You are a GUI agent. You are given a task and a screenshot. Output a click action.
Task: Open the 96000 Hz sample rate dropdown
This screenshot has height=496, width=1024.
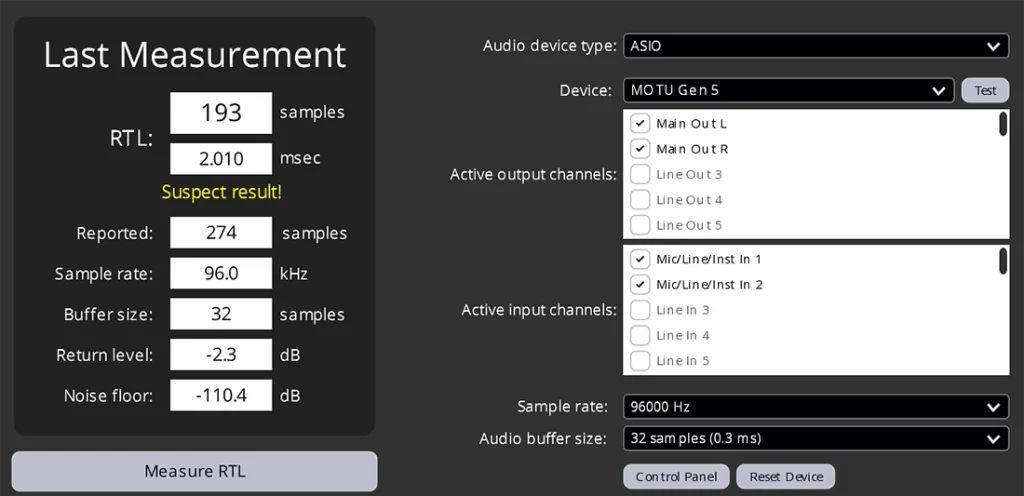click(815, 407)
